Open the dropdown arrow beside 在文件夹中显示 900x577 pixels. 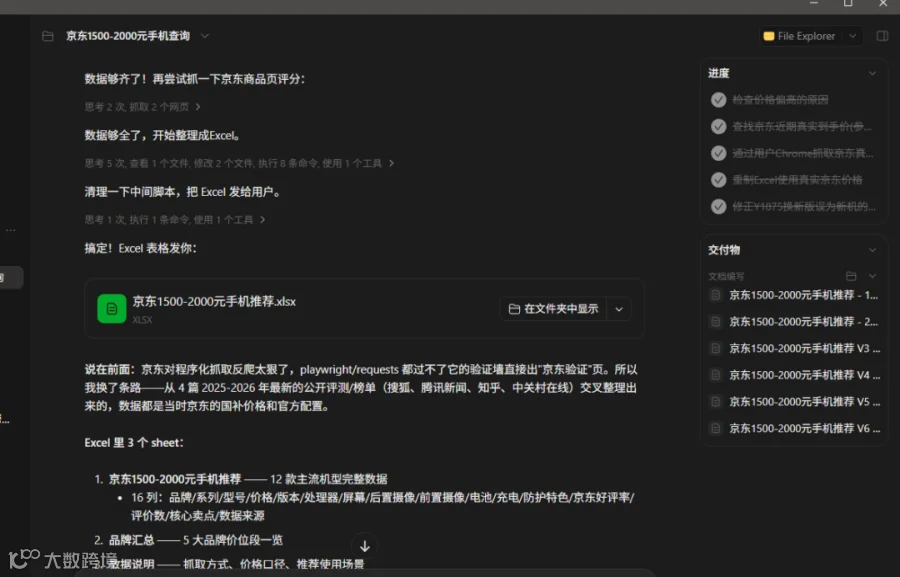tap(619, 309)
